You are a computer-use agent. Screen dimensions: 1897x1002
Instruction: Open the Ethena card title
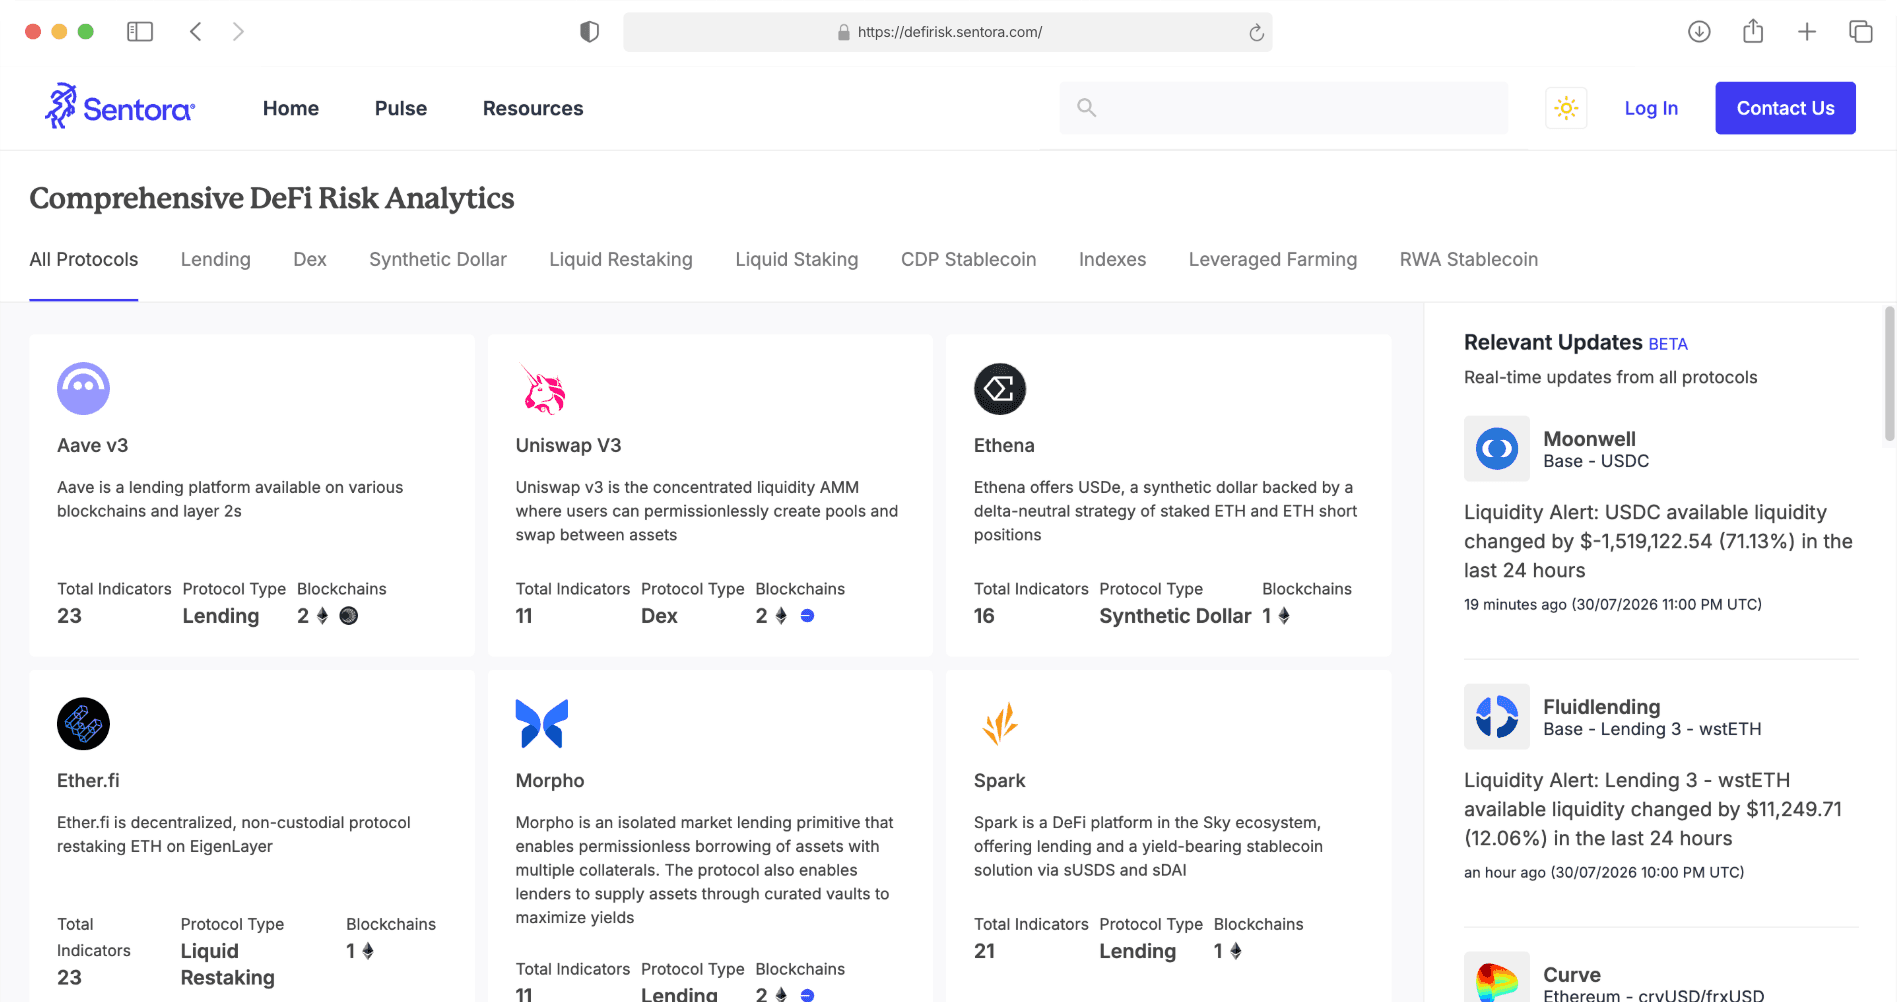point(1004,446)
